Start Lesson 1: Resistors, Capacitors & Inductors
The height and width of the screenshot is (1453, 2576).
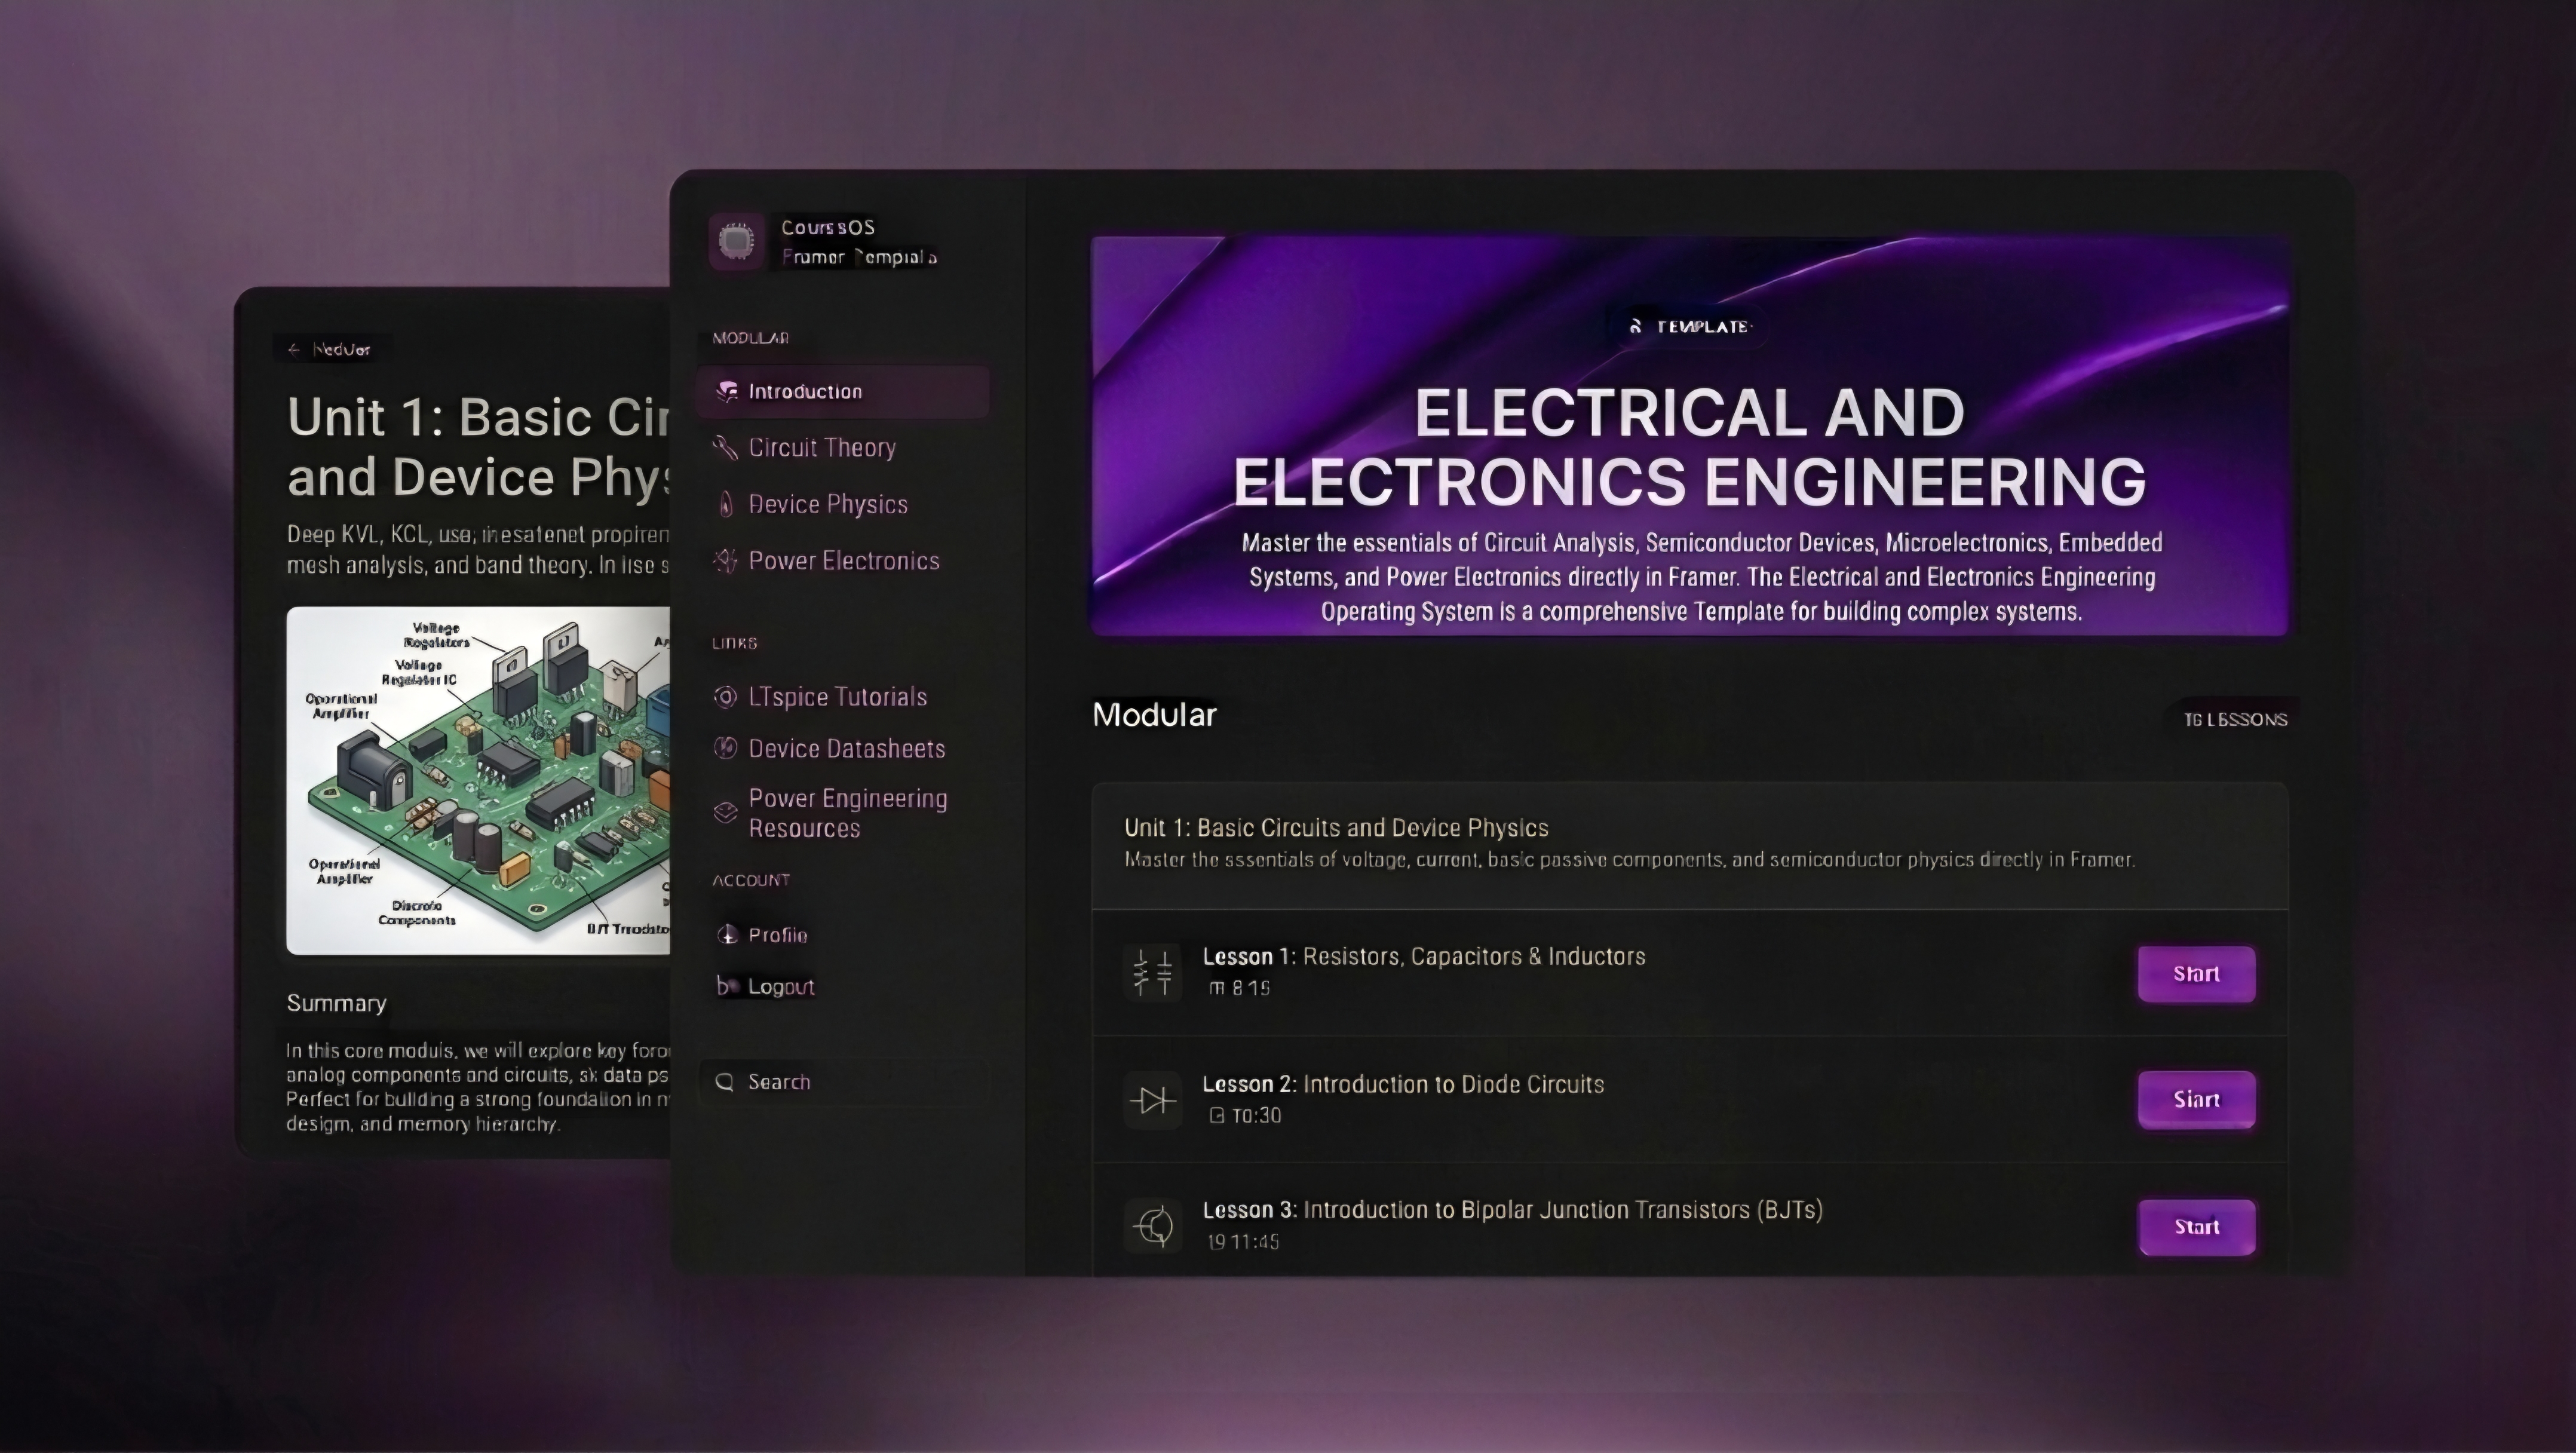2196,974
